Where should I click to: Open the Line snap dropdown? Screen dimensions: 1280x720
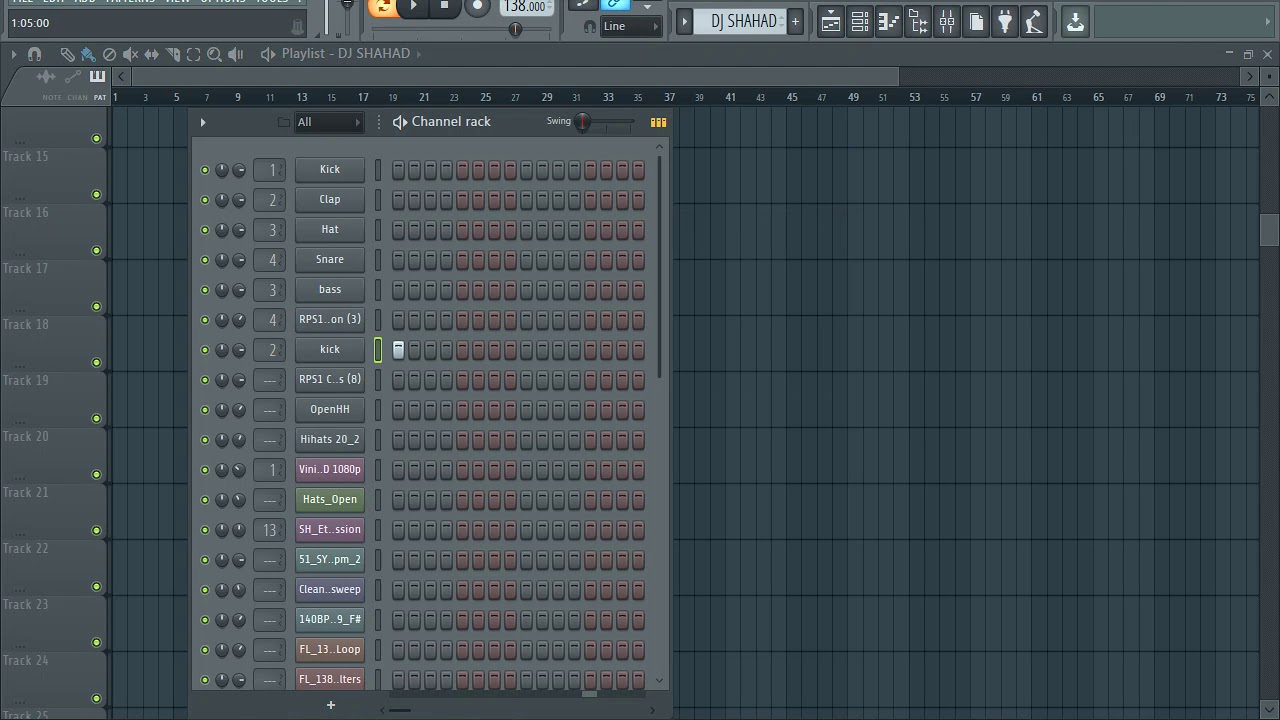click(631, 26)
